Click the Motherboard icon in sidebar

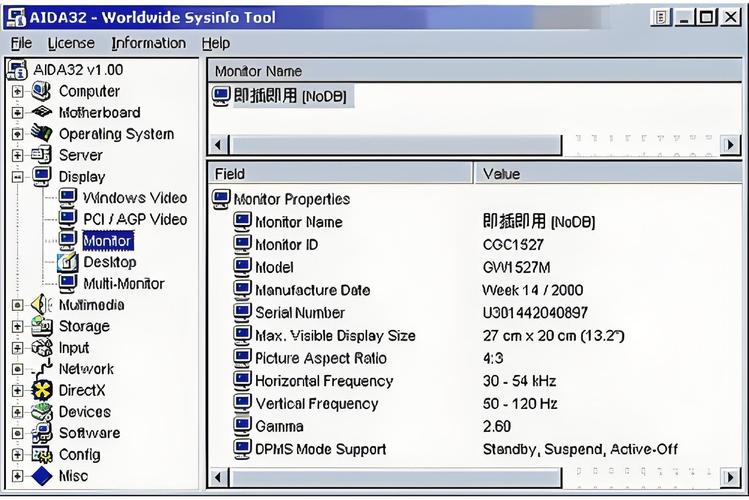coord(42,113)
